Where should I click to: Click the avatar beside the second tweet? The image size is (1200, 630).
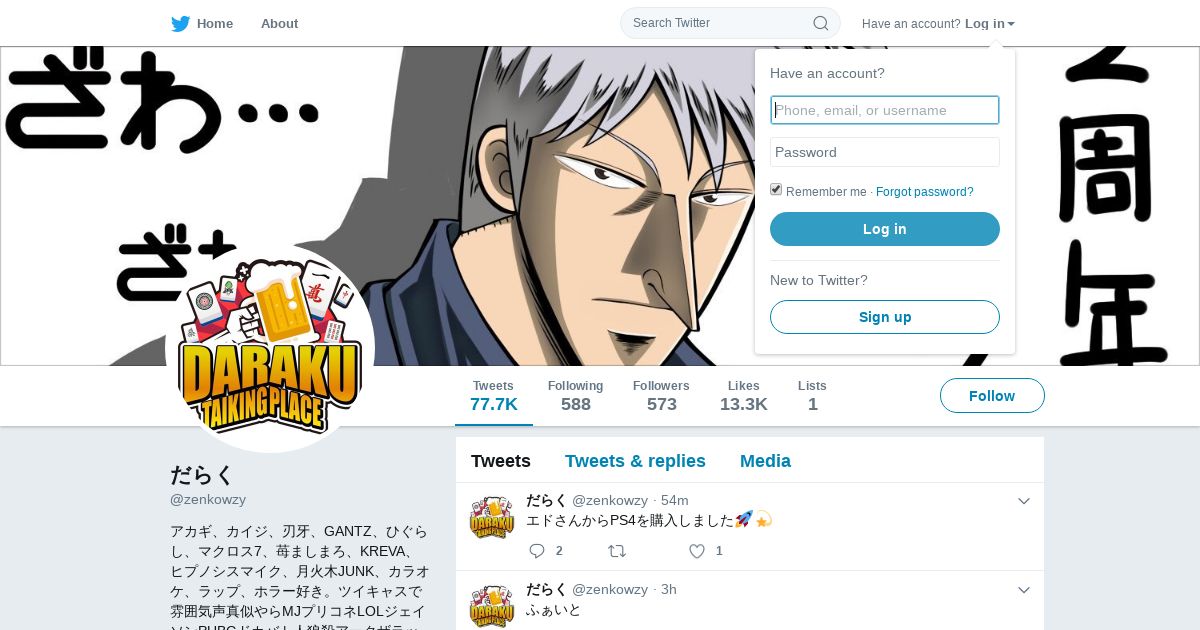[492, 606]
